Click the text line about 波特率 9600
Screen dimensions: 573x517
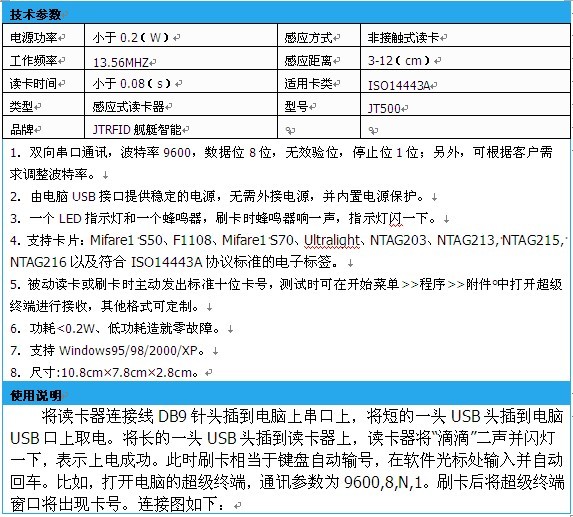281,152
